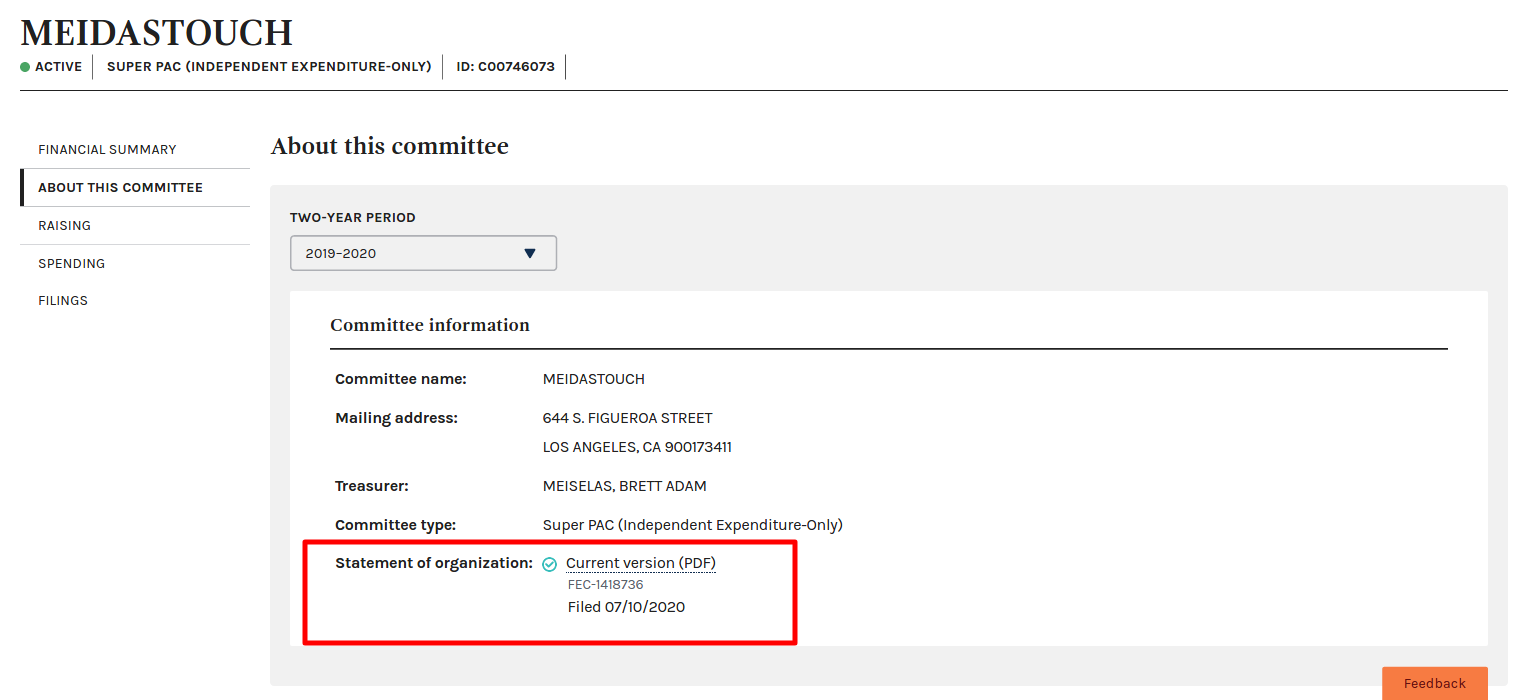This screenshot has height=700, width=1528.
Task: Click the committee type value in the table
Action: (693, 525)
